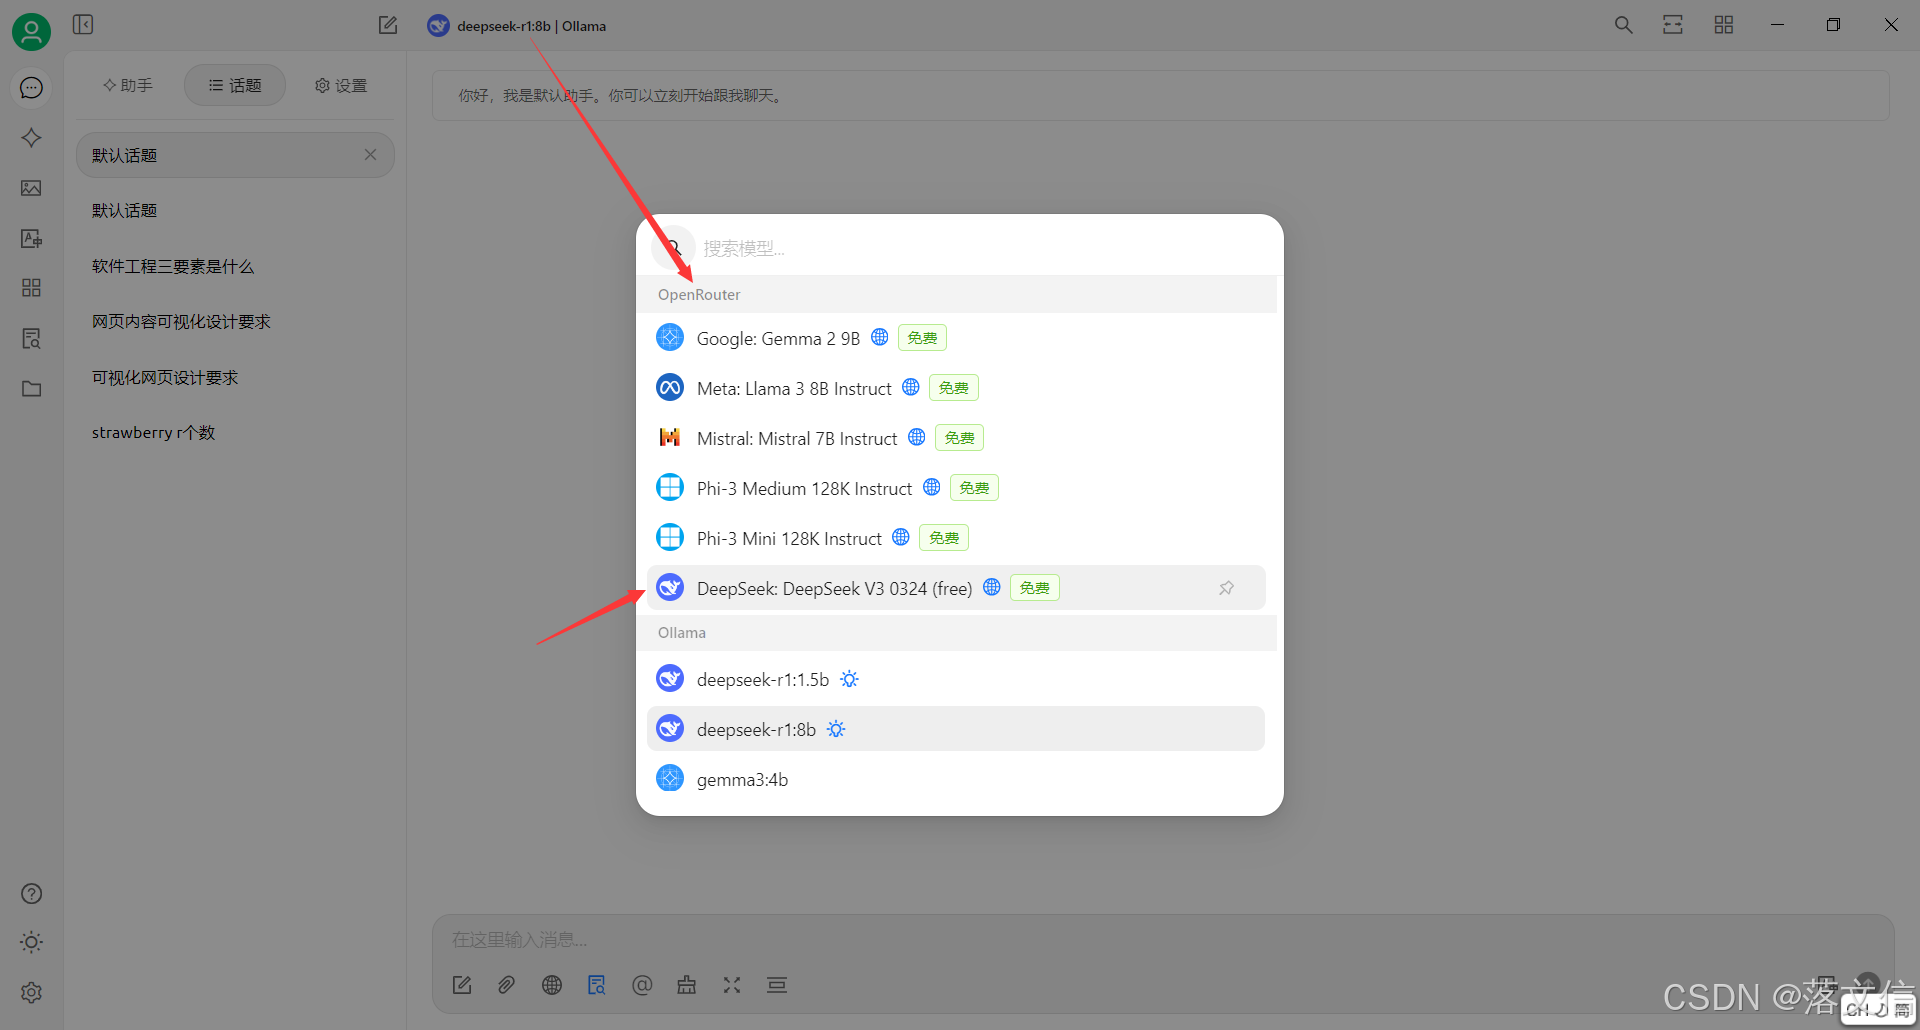The height and width of the screenshot is (1030, 1920).
Task: Click the 免费 tag on Llama 3 8B
Action: [954, 388]
